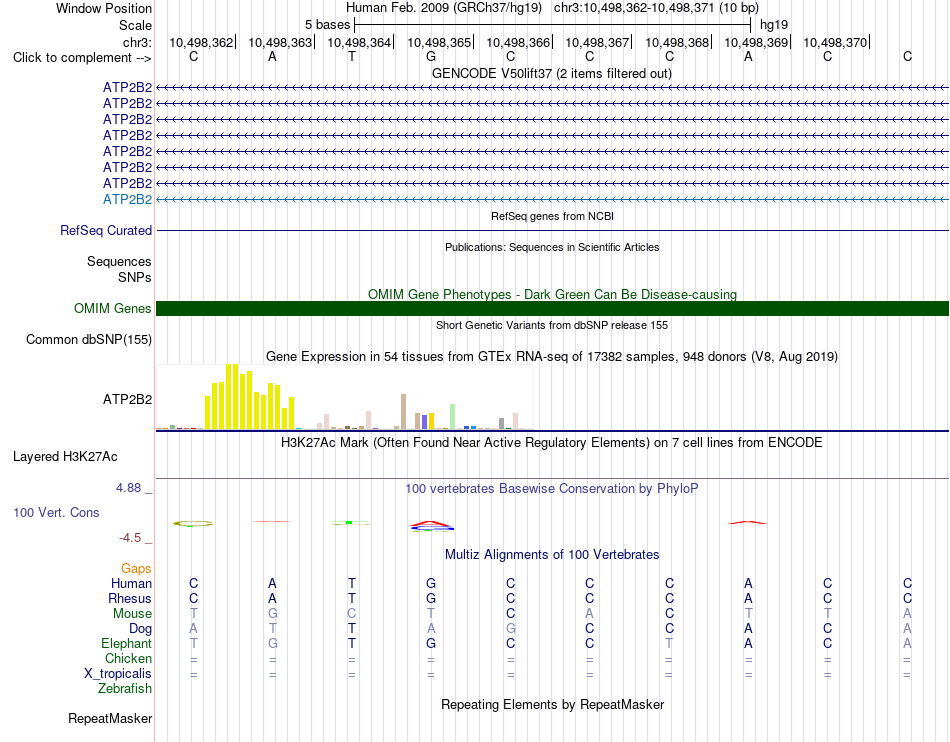The height and width of the screenshot is (742, 950).
Task: Open the light-blue ATP2B2 transcript label
Action: [127, 199]
